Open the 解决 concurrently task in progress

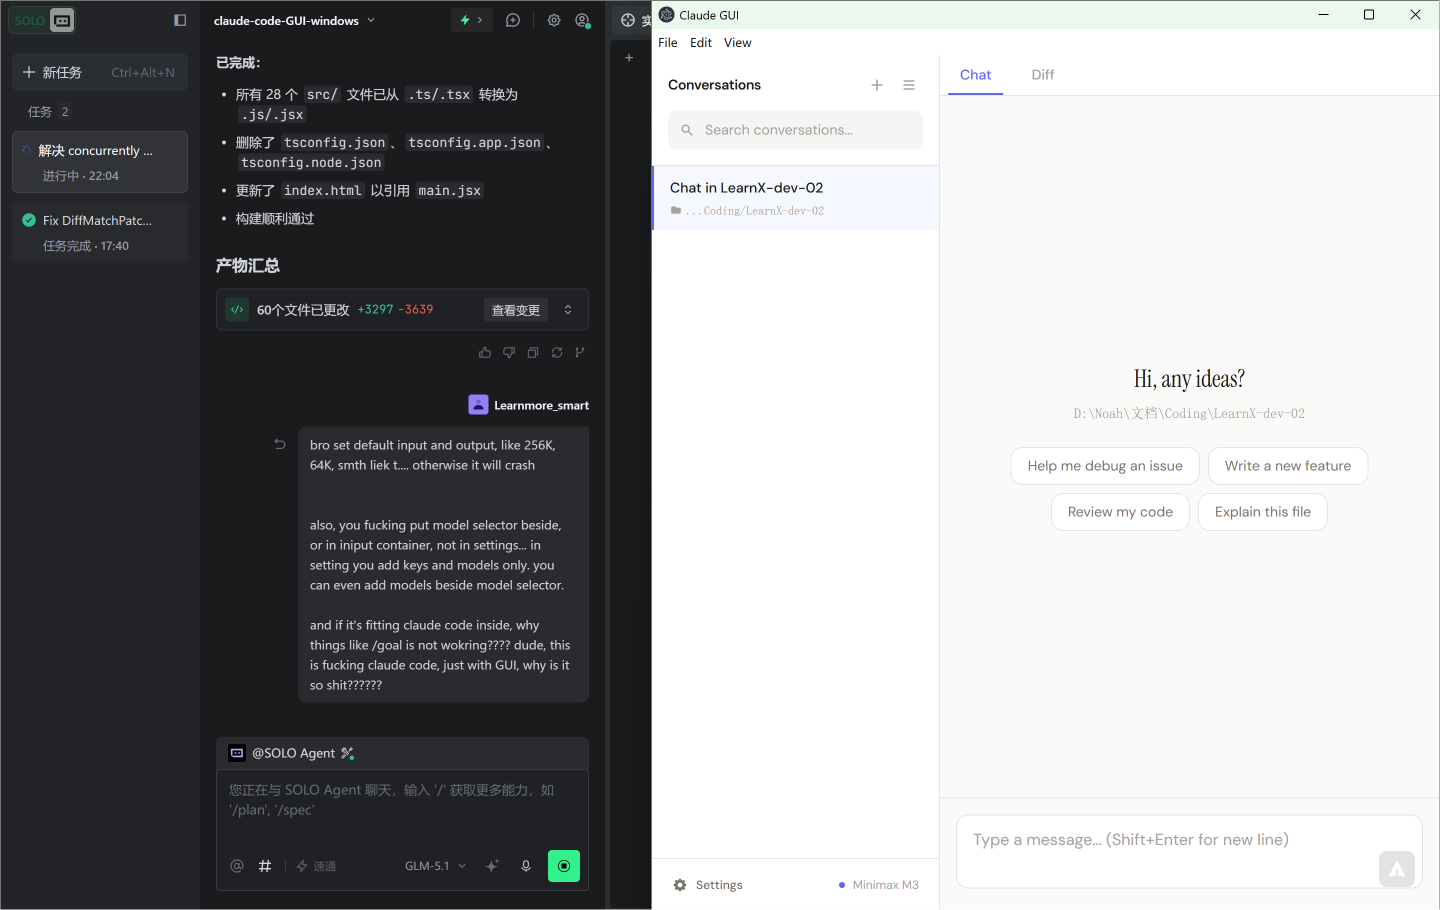coord(100,162)
